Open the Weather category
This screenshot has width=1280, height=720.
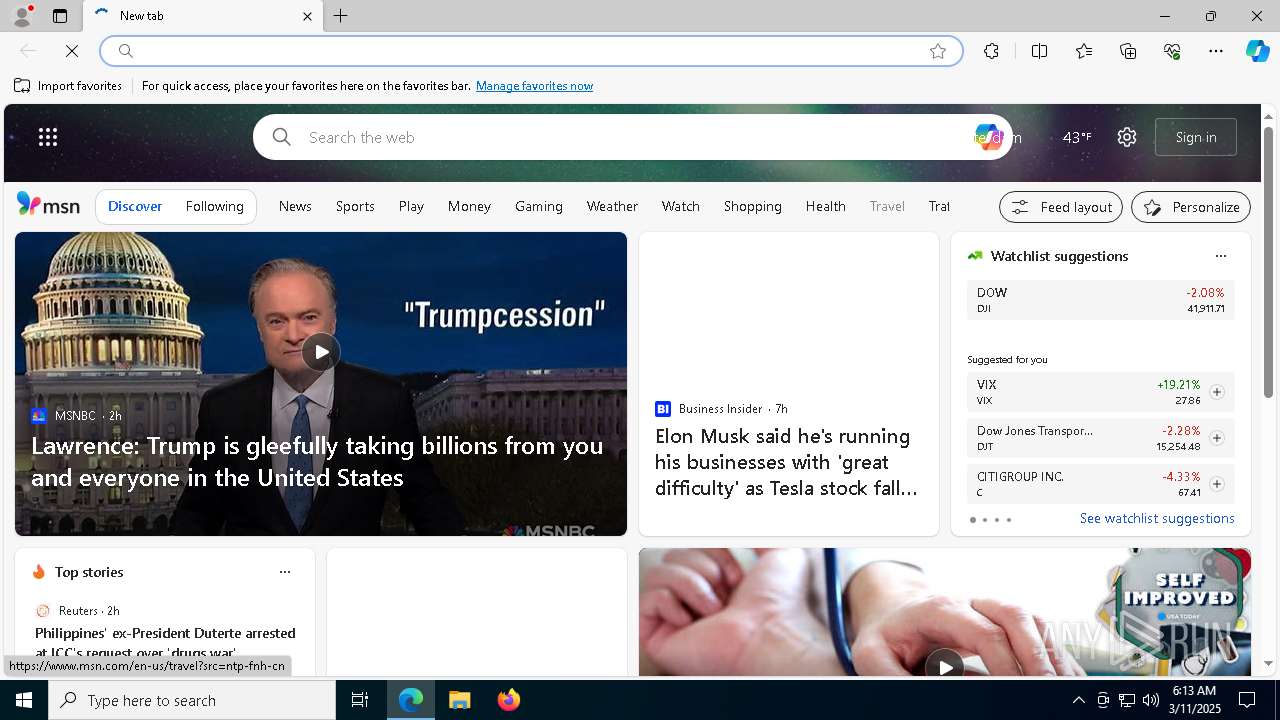tap(612, 206)
